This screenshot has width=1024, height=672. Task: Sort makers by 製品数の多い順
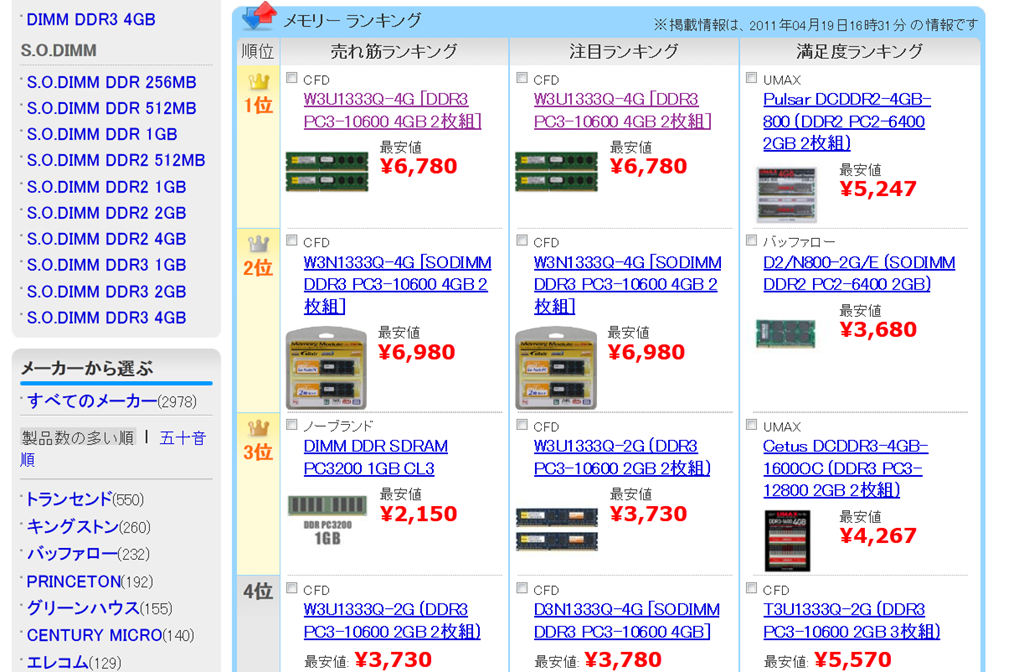pos(77,438)
